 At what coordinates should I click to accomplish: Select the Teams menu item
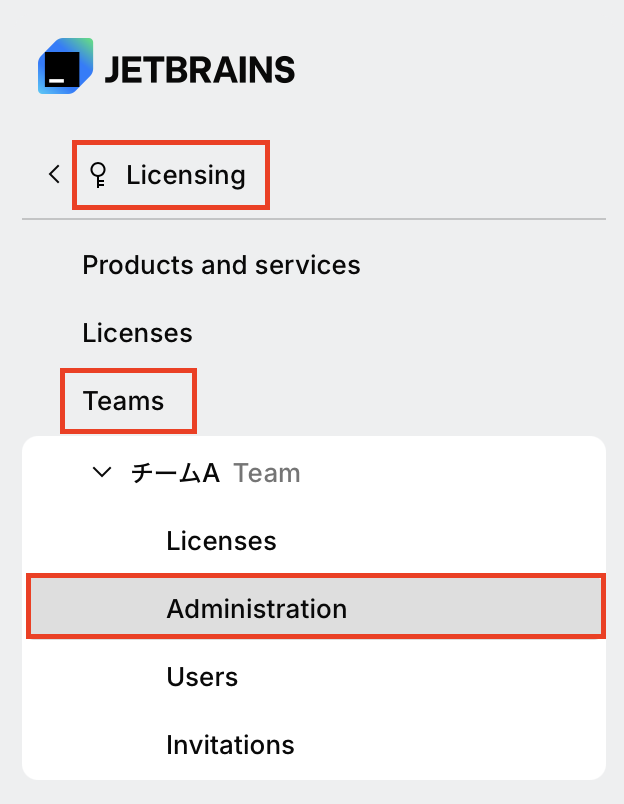point(123,400)
